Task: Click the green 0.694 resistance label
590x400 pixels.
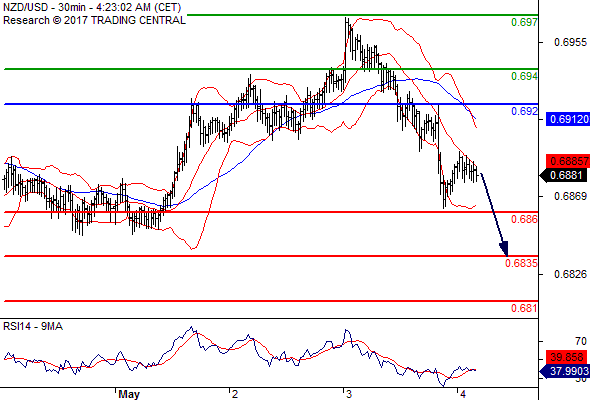Action: click(524, 76)
